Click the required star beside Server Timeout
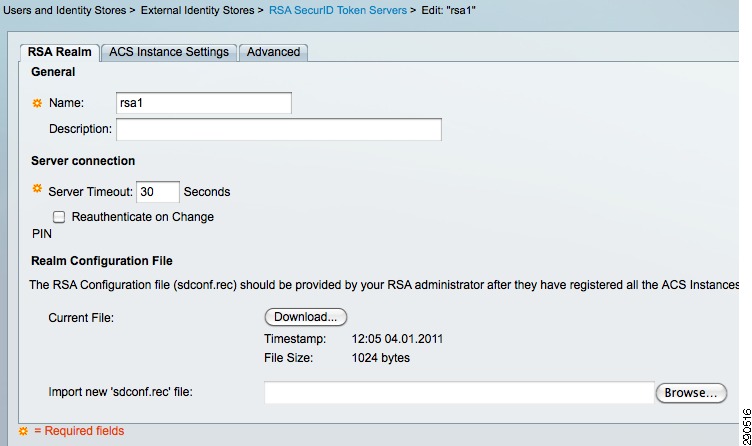The width and height of the screenshot is (752, 446). click(37, 188)
